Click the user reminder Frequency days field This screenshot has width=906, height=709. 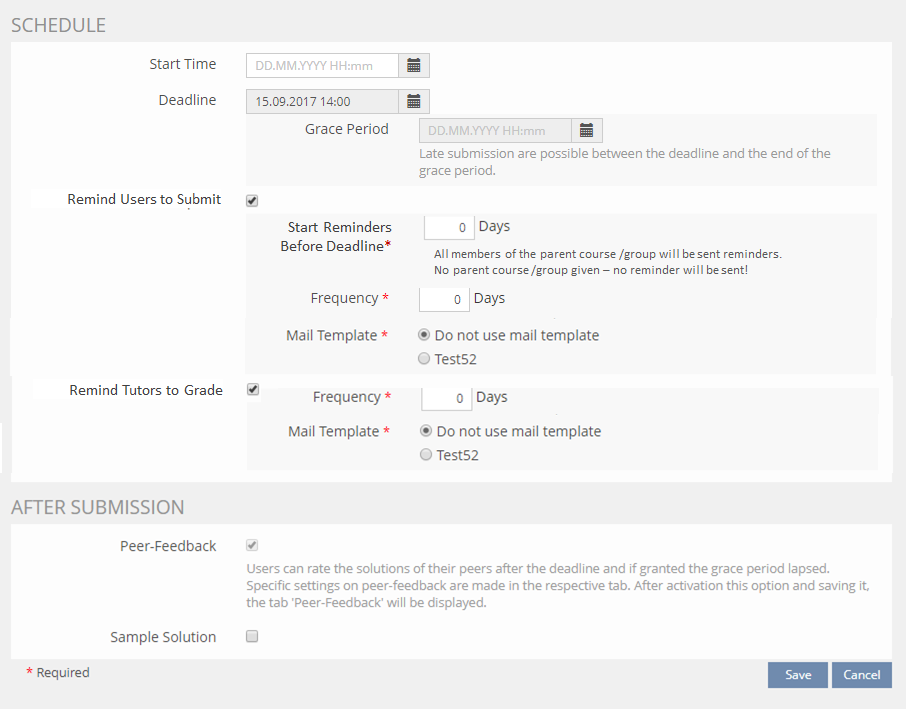pyautogui.click(x=444, y=299)
